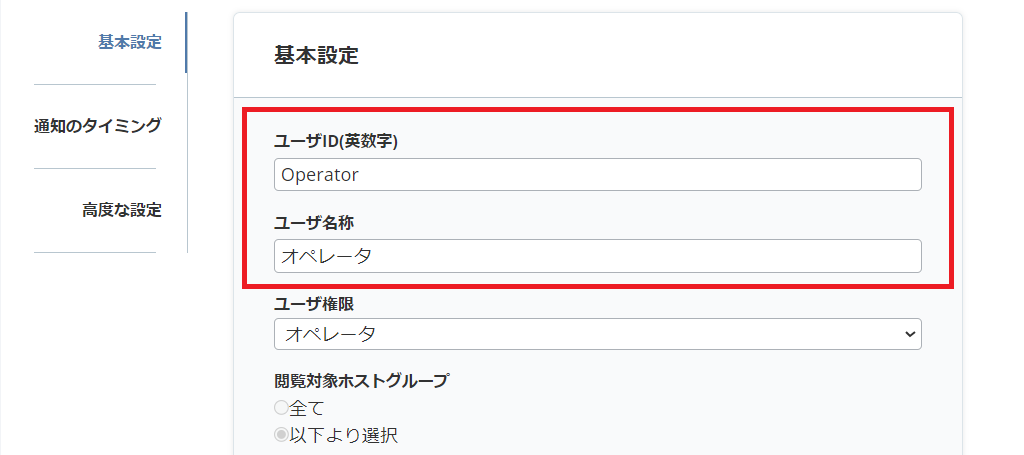Click the 基本設定 panel heading
The width and height of the screenshot is (1024, 455).
(x=316, y=55)
